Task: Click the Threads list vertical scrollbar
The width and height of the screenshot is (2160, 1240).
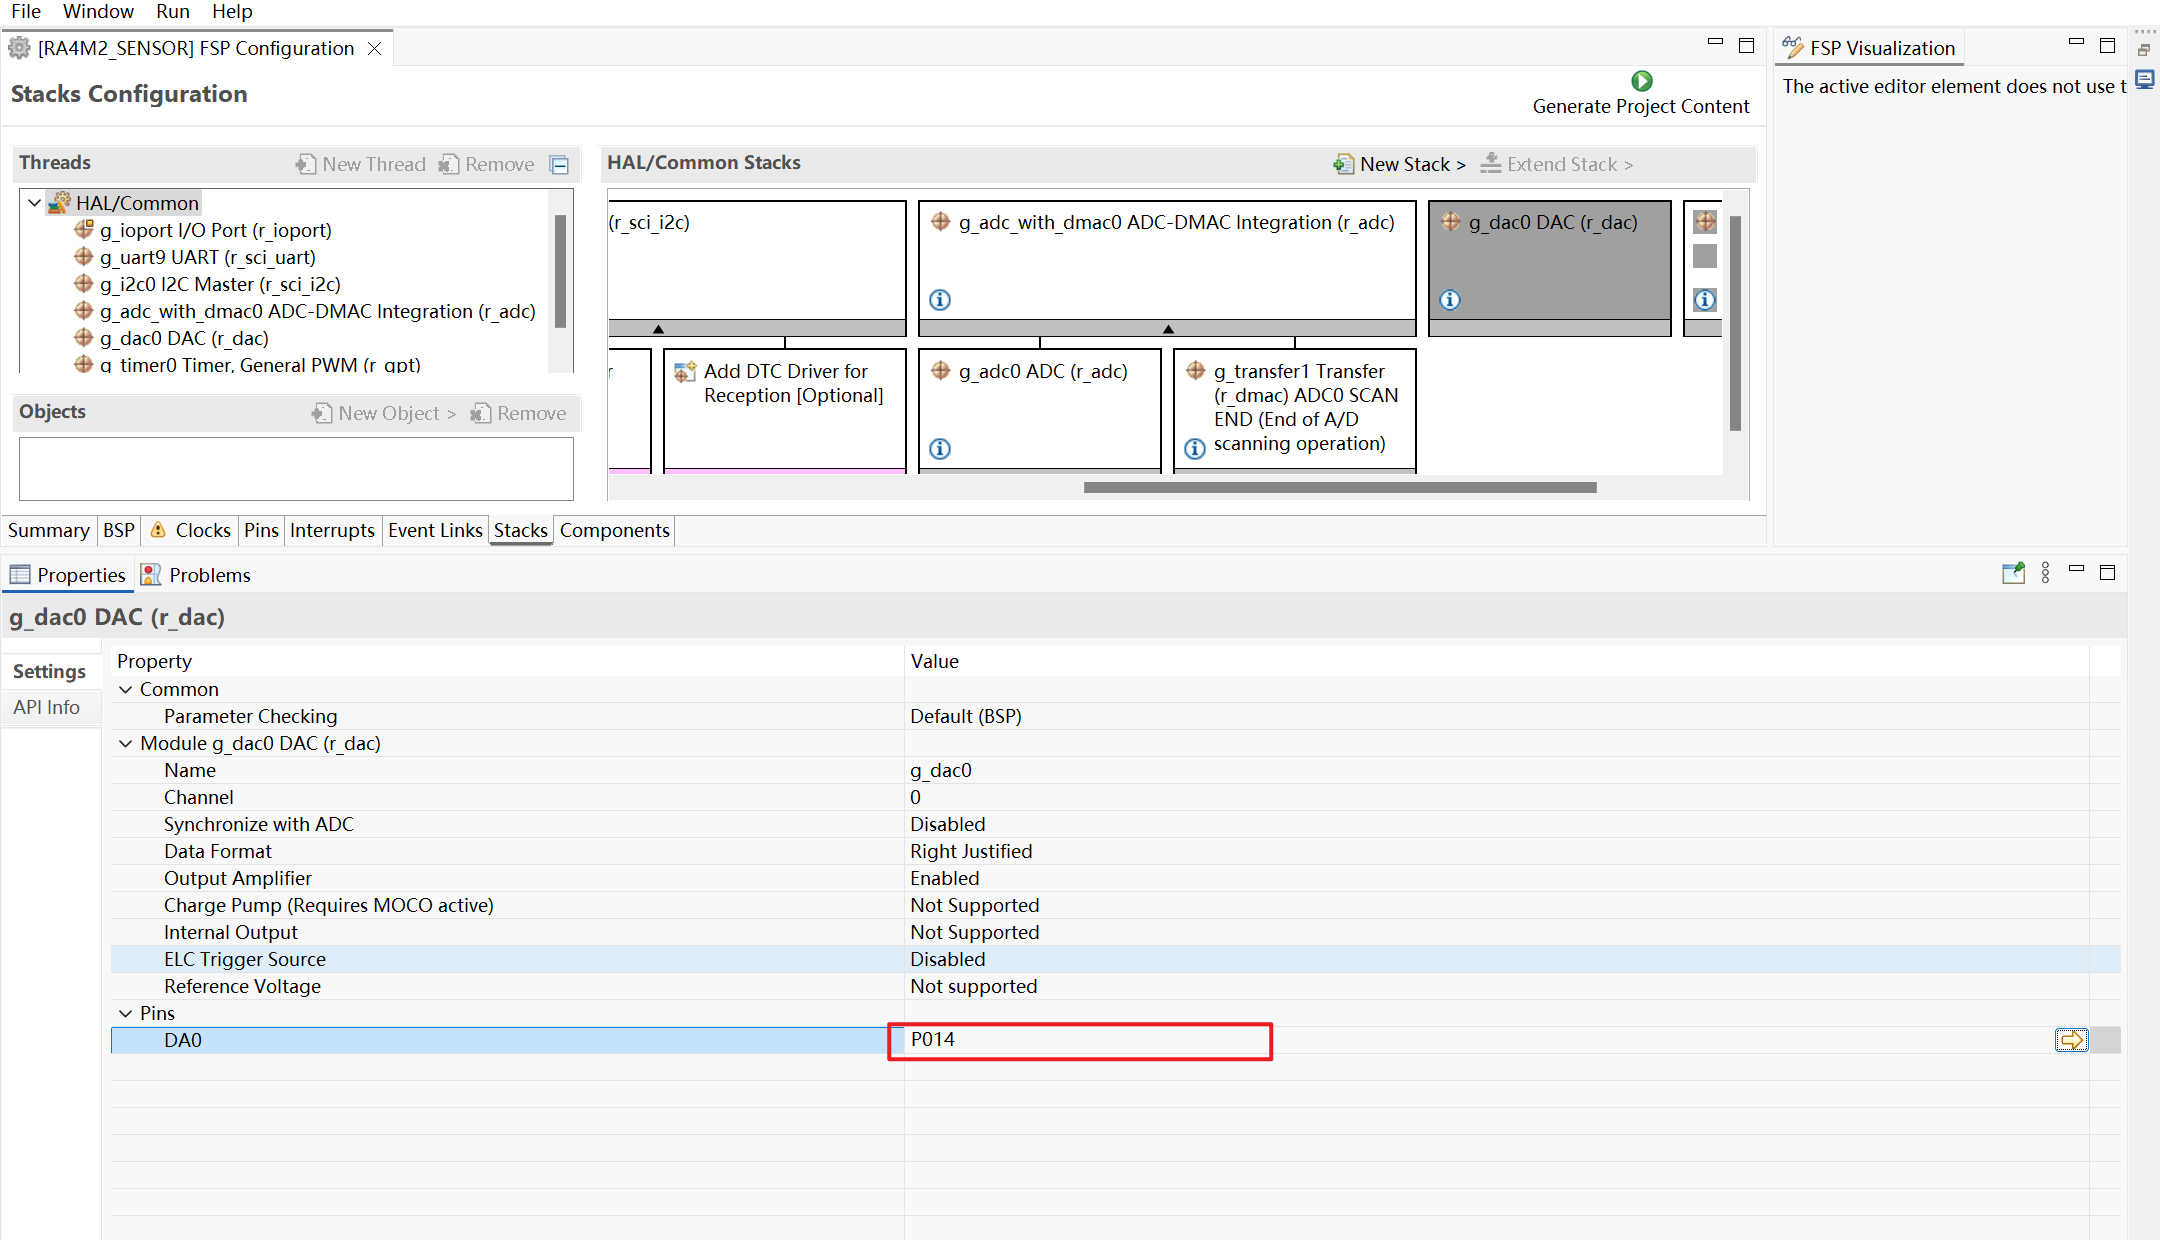Action: pyautogui.click(x=560, y=271)
